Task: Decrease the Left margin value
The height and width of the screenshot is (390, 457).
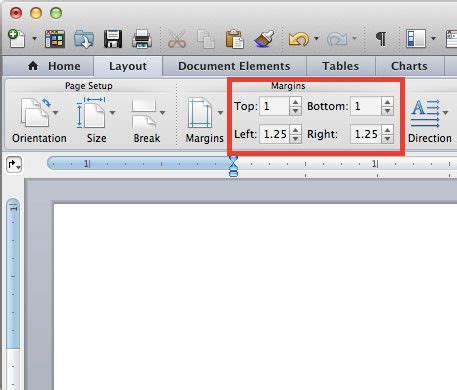Action: pyautogui.click(x=295, y=139)
